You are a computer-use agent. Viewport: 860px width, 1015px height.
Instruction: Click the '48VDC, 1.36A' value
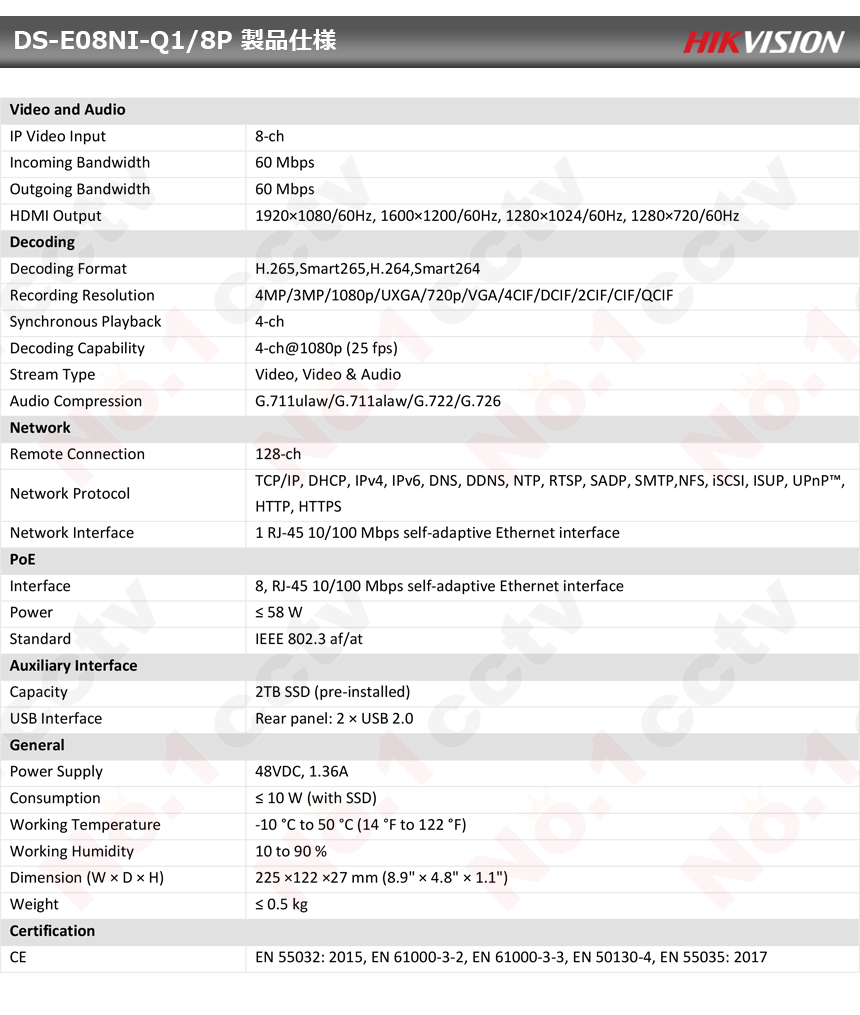(x=302, y=772)
